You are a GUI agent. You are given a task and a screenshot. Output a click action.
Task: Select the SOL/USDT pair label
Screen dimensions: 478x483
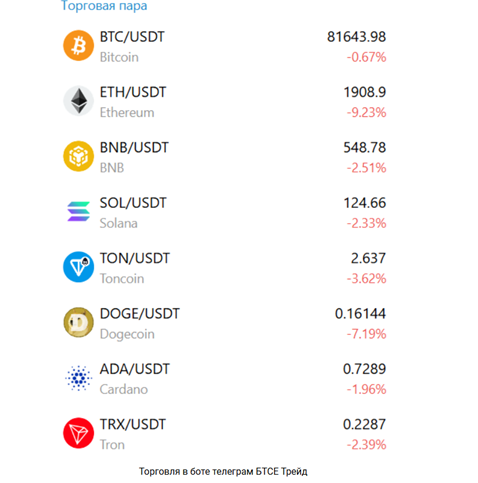pyautogui.click(x=133, y=203)
